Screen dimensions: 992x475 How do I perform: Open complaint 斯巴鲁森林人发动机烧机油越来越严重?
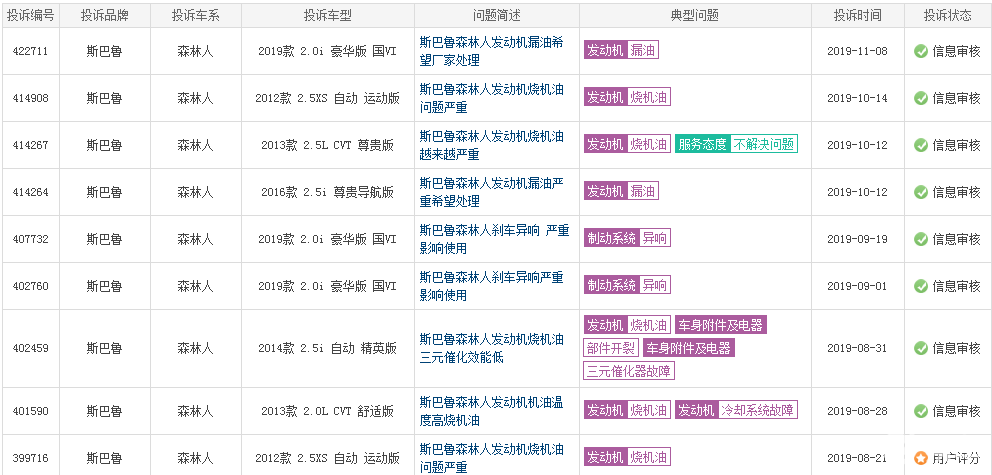pyautogui.click(x=492, y=145)
